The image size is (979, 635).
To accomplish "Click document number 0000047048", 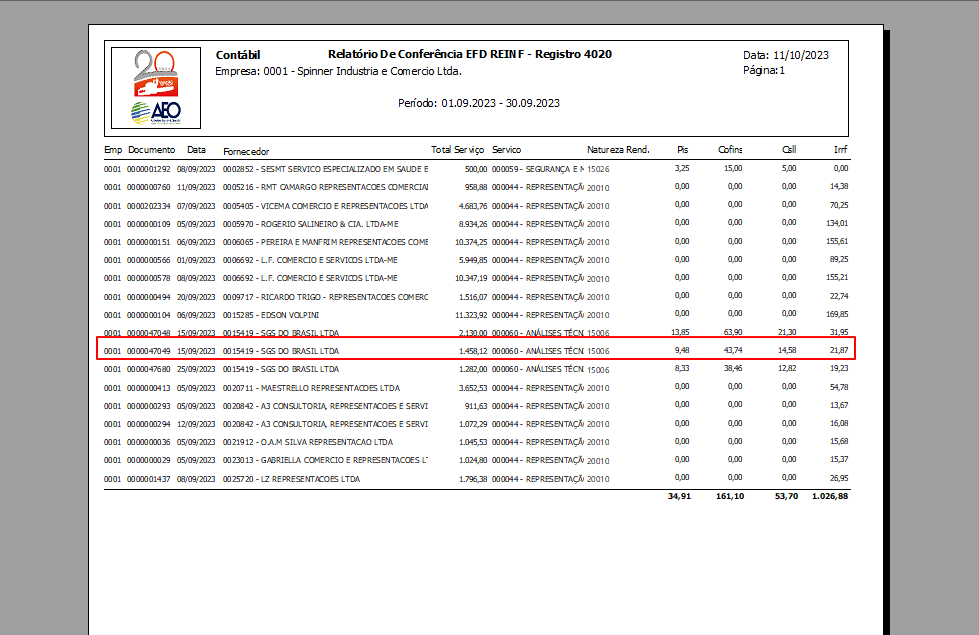I will pos(149,333).
